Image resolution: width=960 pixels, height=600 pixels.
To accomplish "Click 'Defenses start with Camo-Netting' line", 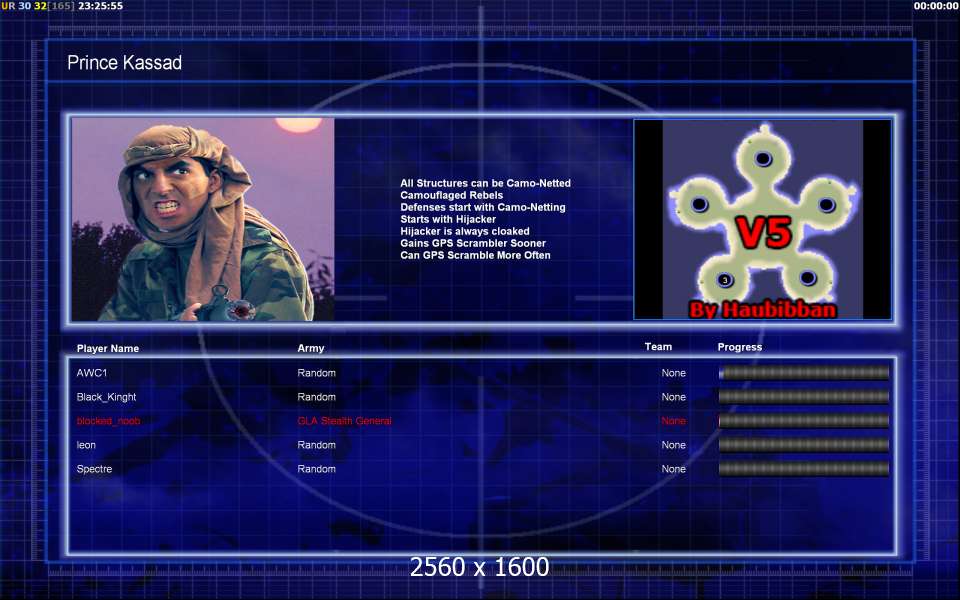I will pos(483,207).
